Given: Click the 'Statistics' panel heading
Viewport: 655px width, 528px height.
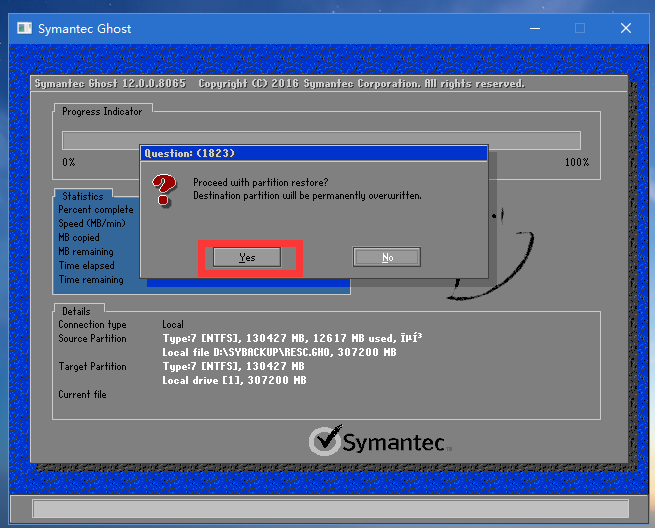Looking at the screenshot, I should [x=83, y=196].
